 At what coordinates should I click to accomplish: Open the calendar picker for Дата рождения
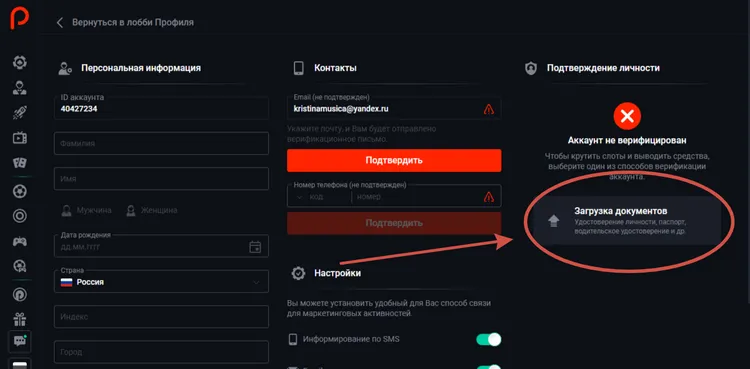tap(255, 247)
